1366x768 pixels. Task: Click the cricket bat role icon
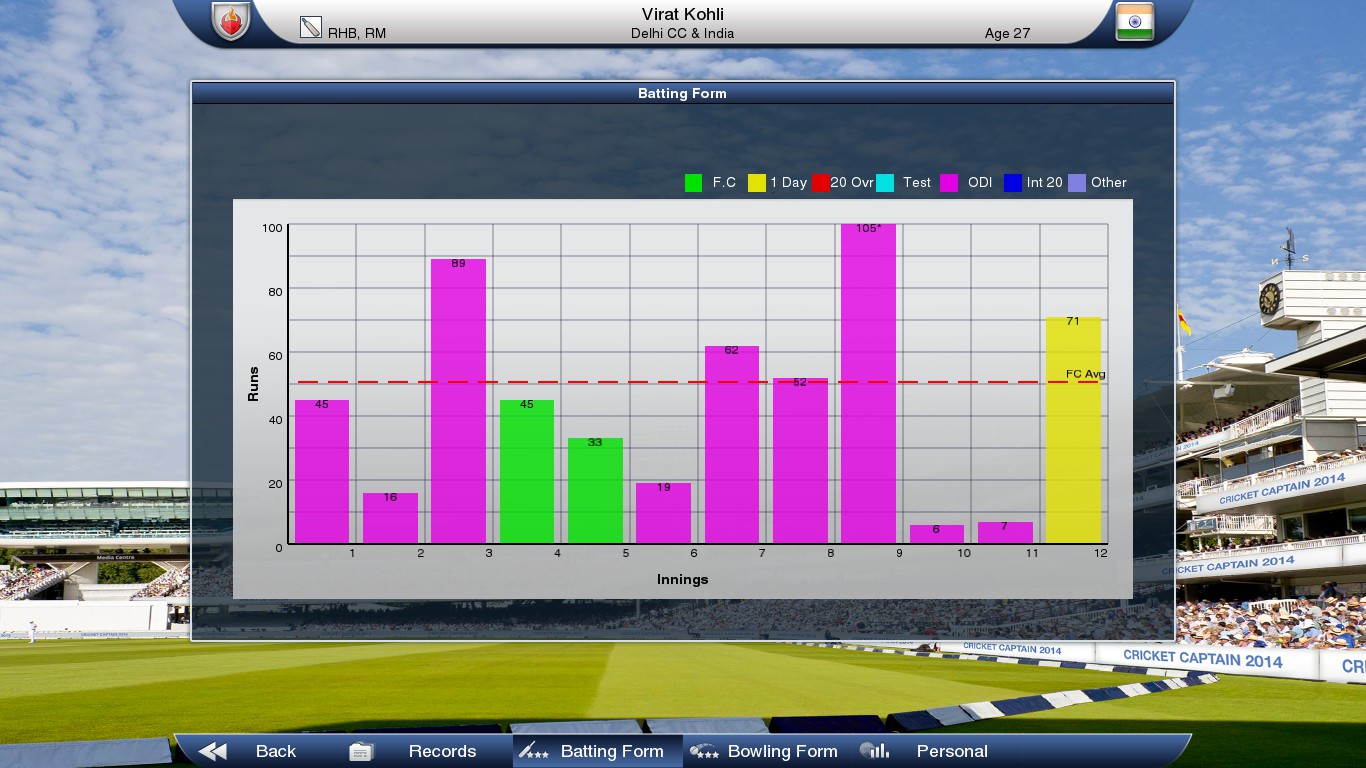point(311,27)
